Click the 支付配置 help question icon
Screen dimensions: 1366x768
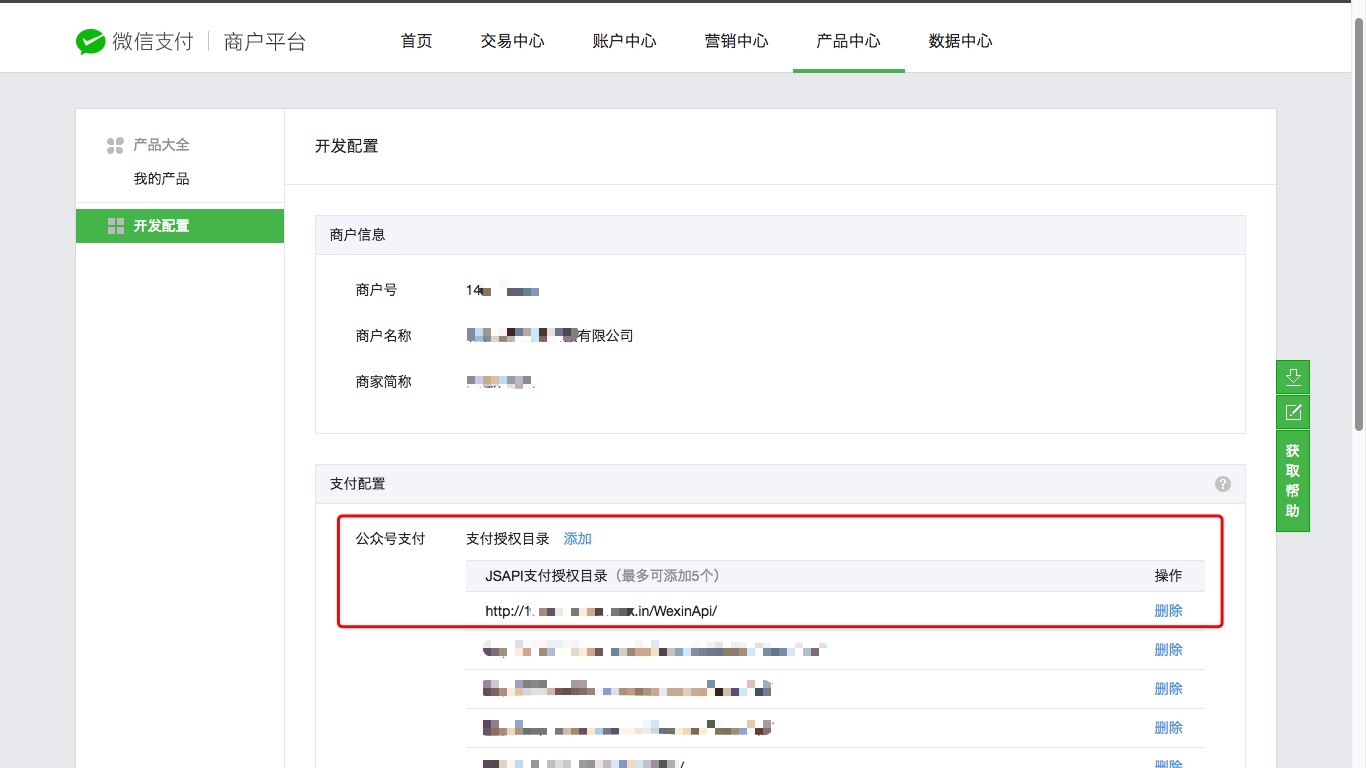(x=1222, y=484)
